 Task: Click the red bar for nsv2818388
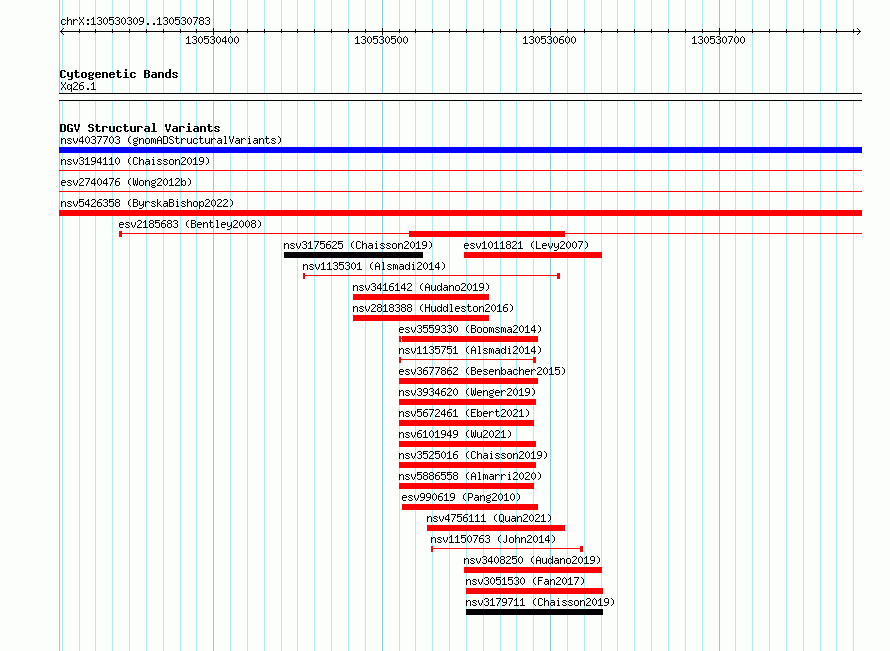421,318
